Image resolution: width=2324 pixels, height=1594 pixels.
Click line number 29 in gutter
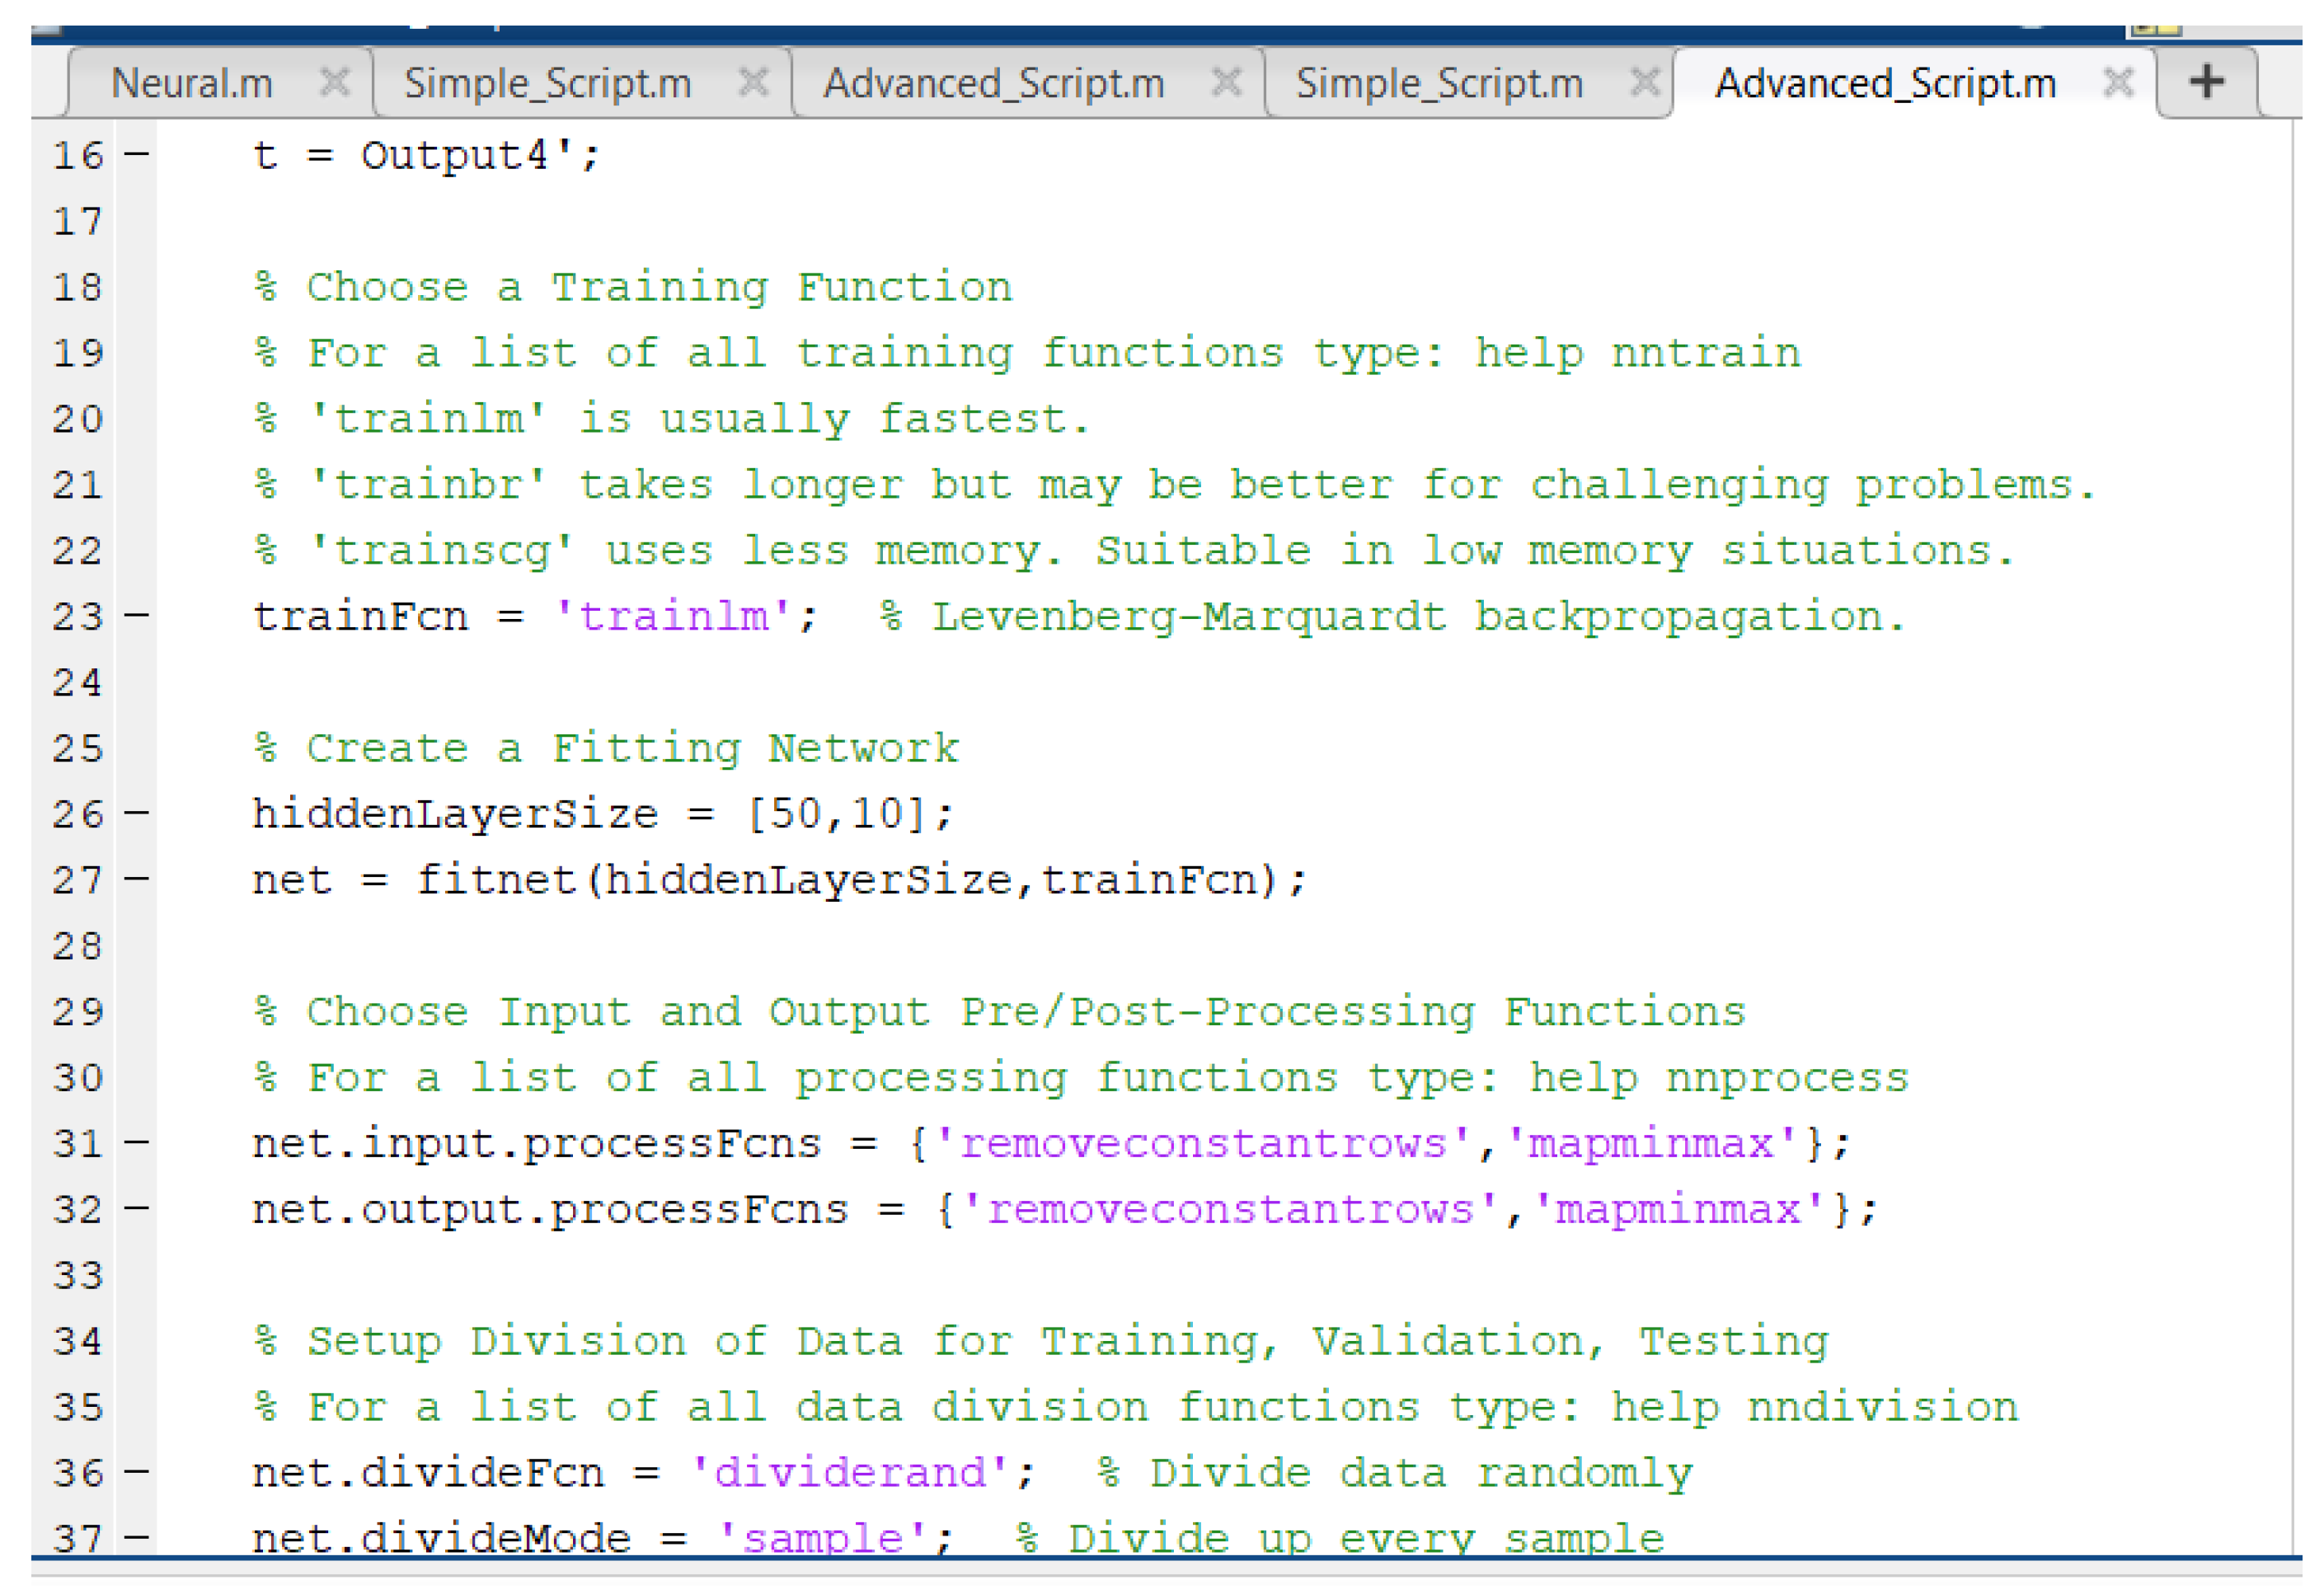78,1012
